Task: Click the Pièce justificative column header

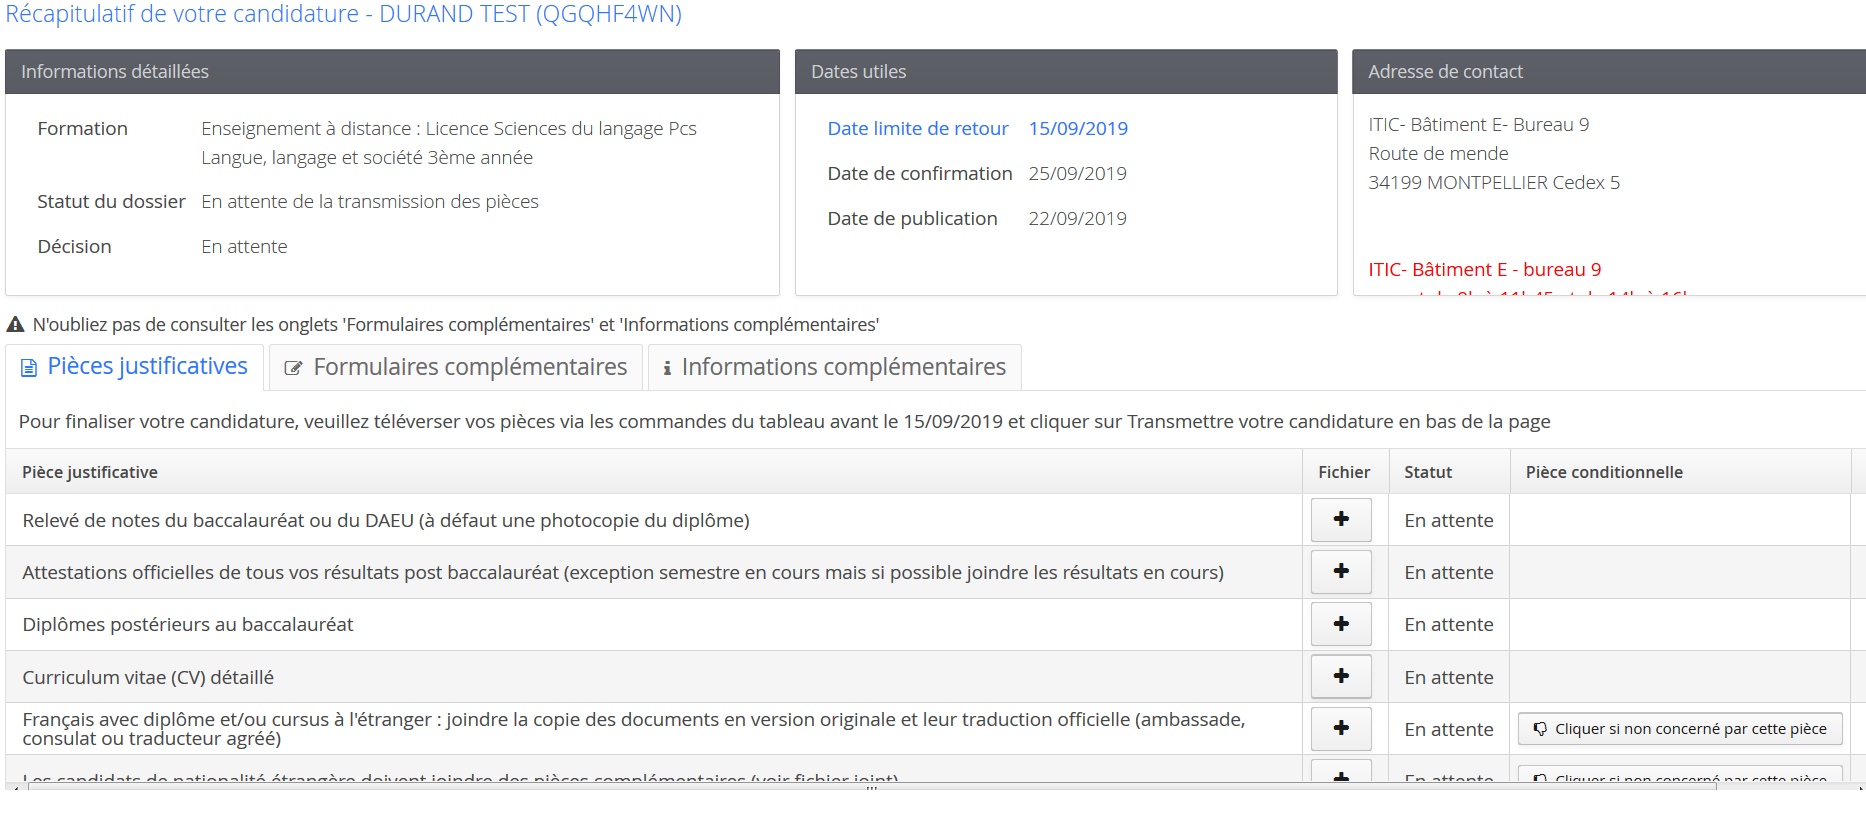Action: [x=90, y=472]
